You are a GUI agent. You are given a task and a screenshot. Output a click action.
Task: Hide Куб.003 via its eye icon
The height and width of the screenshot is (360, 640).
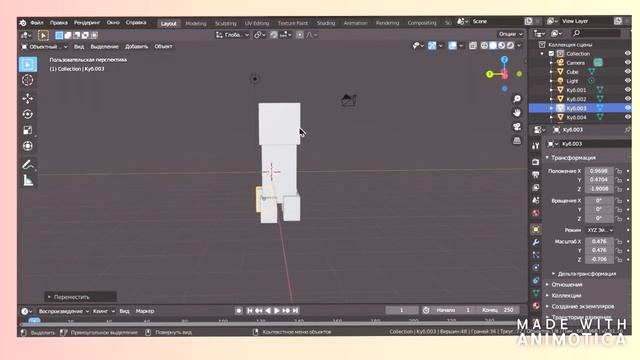[x=627, y=108]
